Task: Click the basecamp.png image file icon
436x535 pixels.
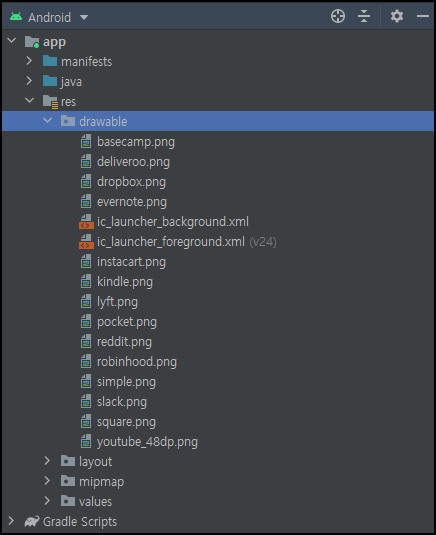Action: coord(86,141)
